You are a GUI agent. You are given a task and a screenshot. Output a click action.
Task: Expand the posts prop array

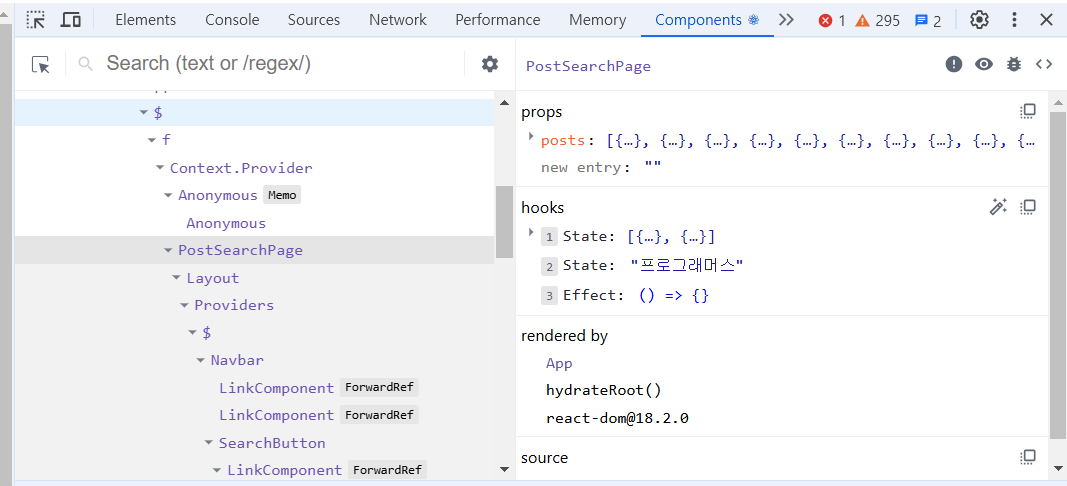click(531, 137)
